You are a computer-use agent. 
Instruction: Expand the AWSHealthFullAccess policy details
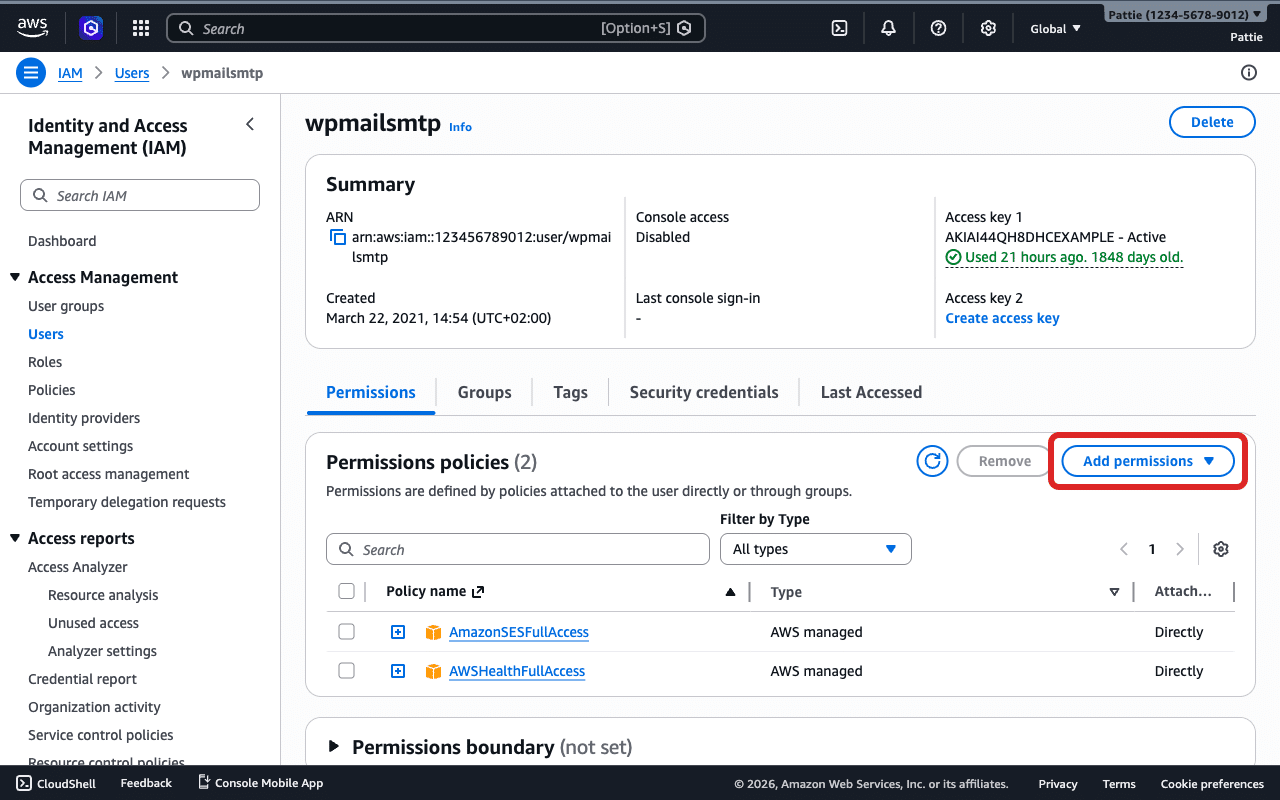point(398,671)
